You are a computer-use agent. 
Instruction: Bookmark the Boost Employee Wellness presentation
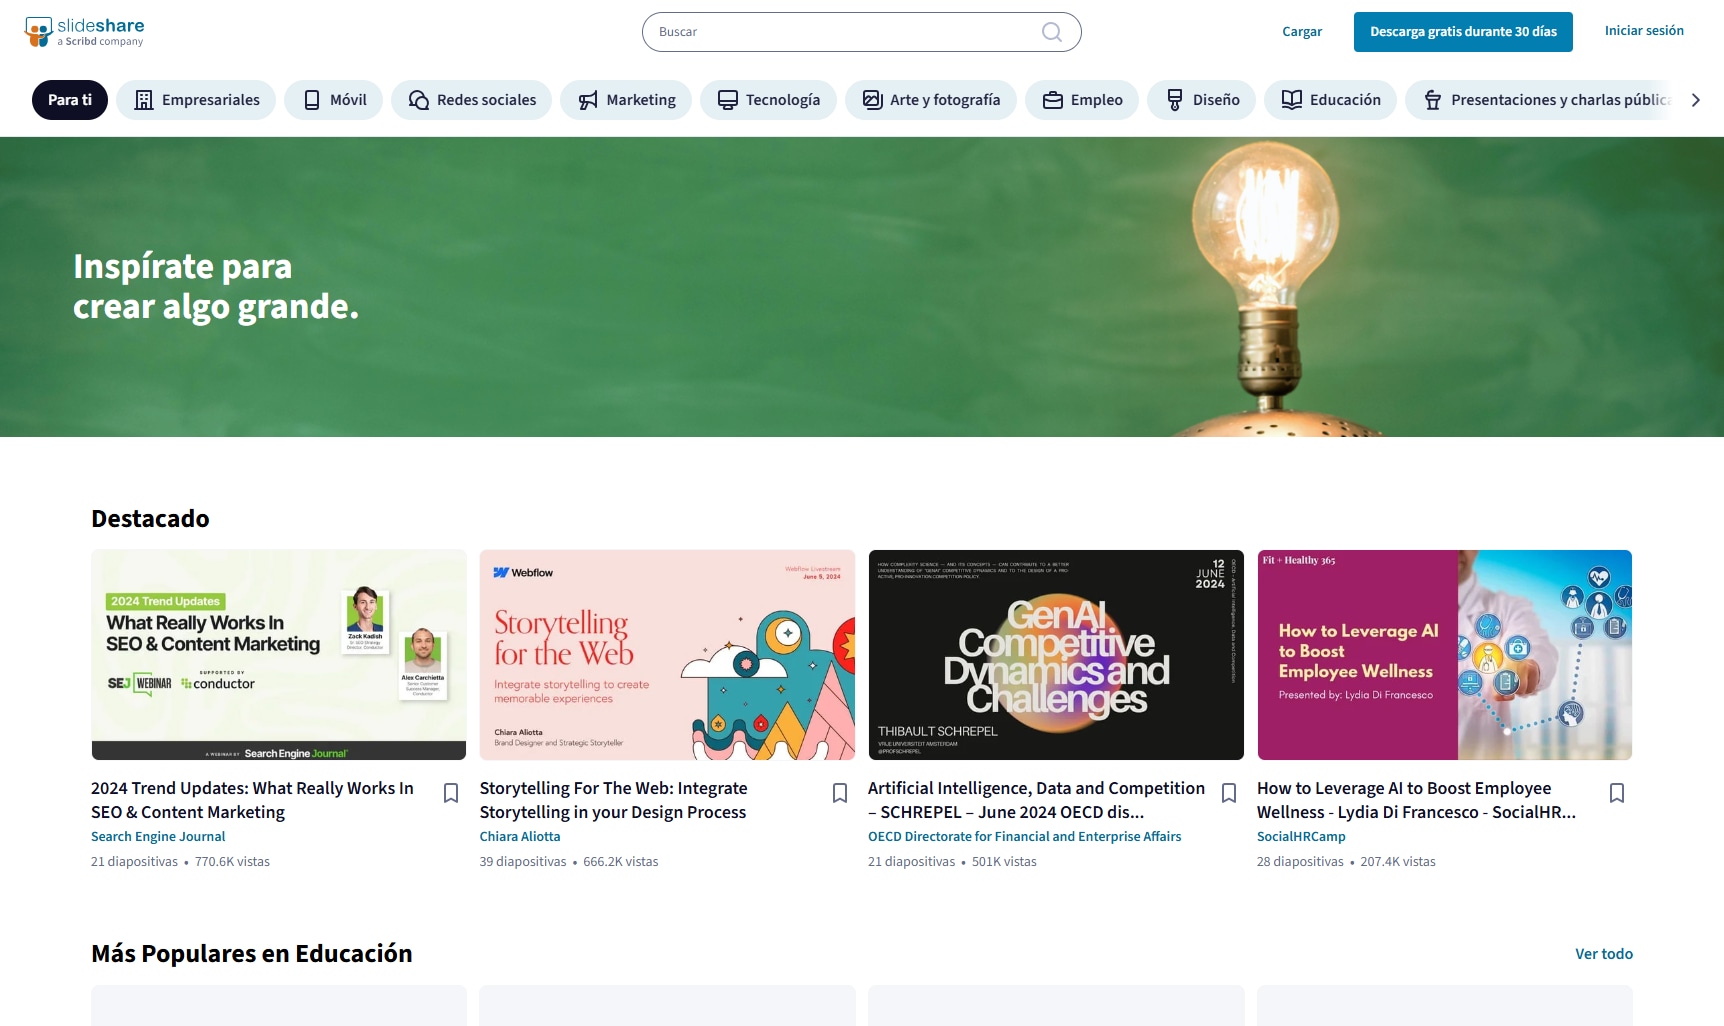tap(1617, 793)
